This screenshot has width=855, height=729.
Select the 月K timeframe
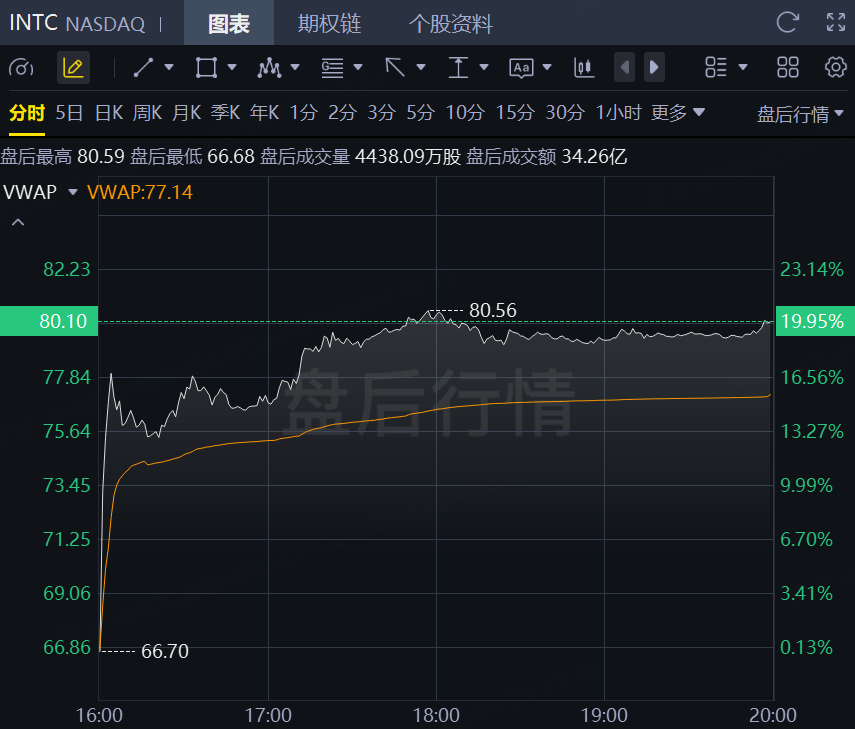187,113
